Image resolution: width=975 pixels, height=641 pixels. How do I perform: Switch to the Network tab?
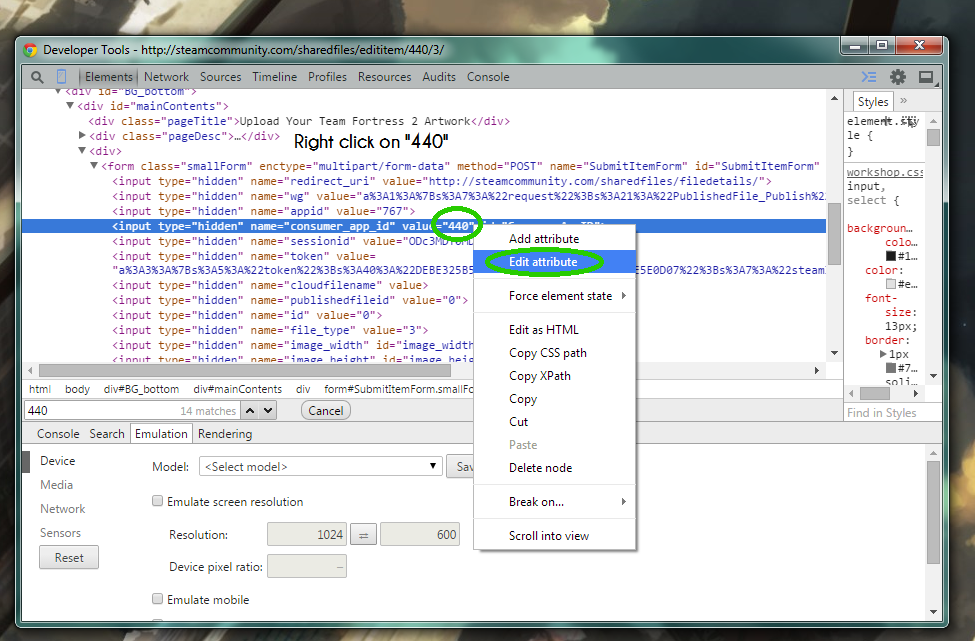pos(166,77)
